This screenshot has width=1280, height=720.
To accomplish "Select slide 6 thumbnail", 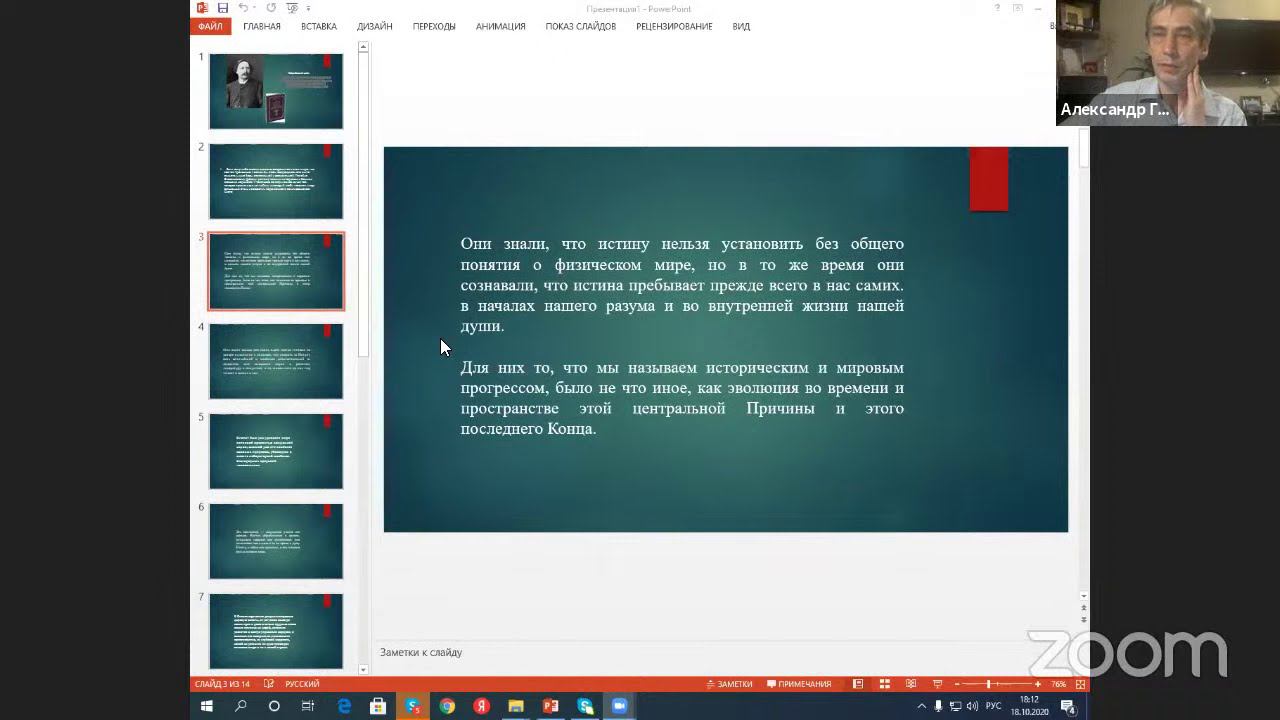I will [x=276, y=541].
